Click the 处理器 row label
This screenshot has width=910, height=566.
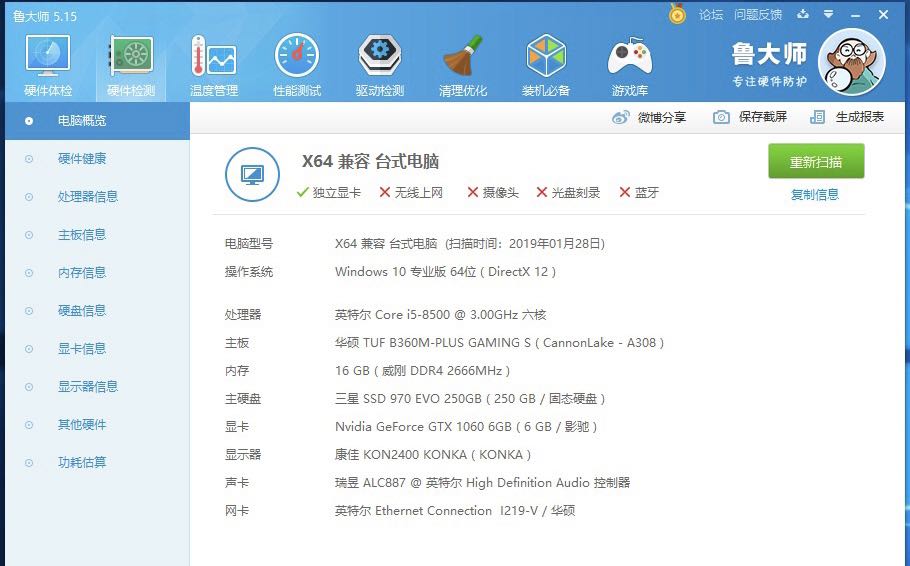click(x=243, y=315)
